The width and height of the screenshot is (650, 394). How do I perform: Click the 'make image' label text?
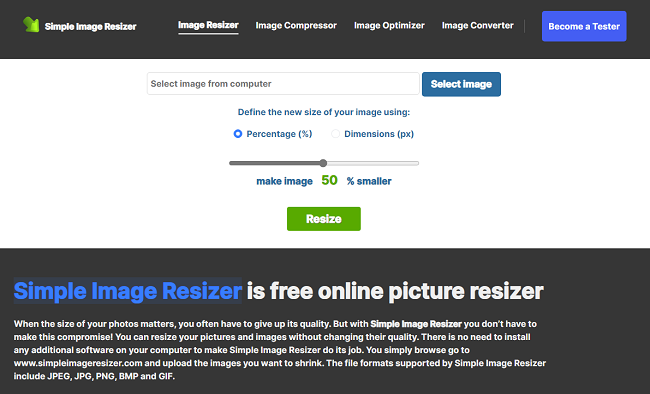click(284, 181)
